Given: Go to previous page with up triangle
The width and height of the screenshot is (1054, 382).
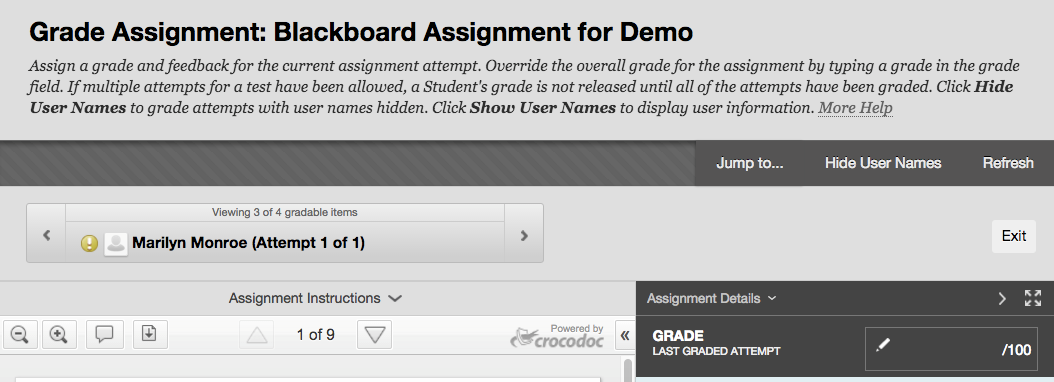Looking at the screenshot, I should [x=257, y=334].
